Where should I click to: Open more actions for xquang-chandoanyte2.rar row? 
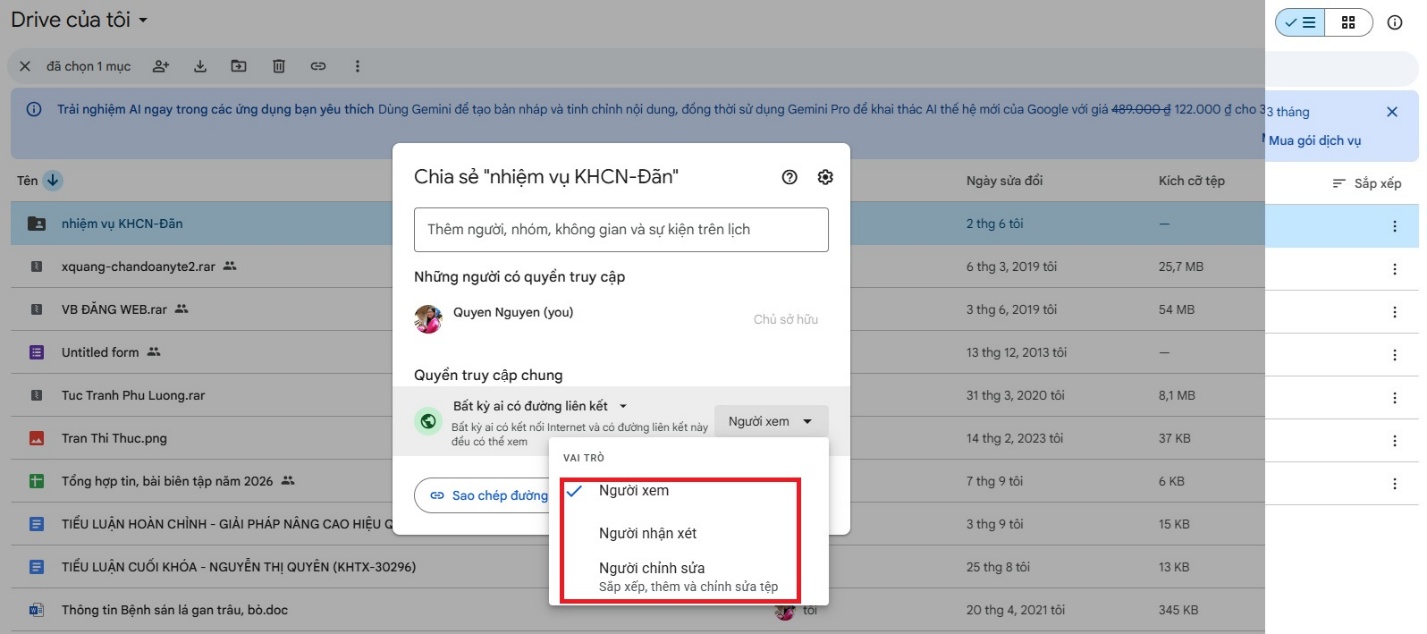pos(1395,269)
